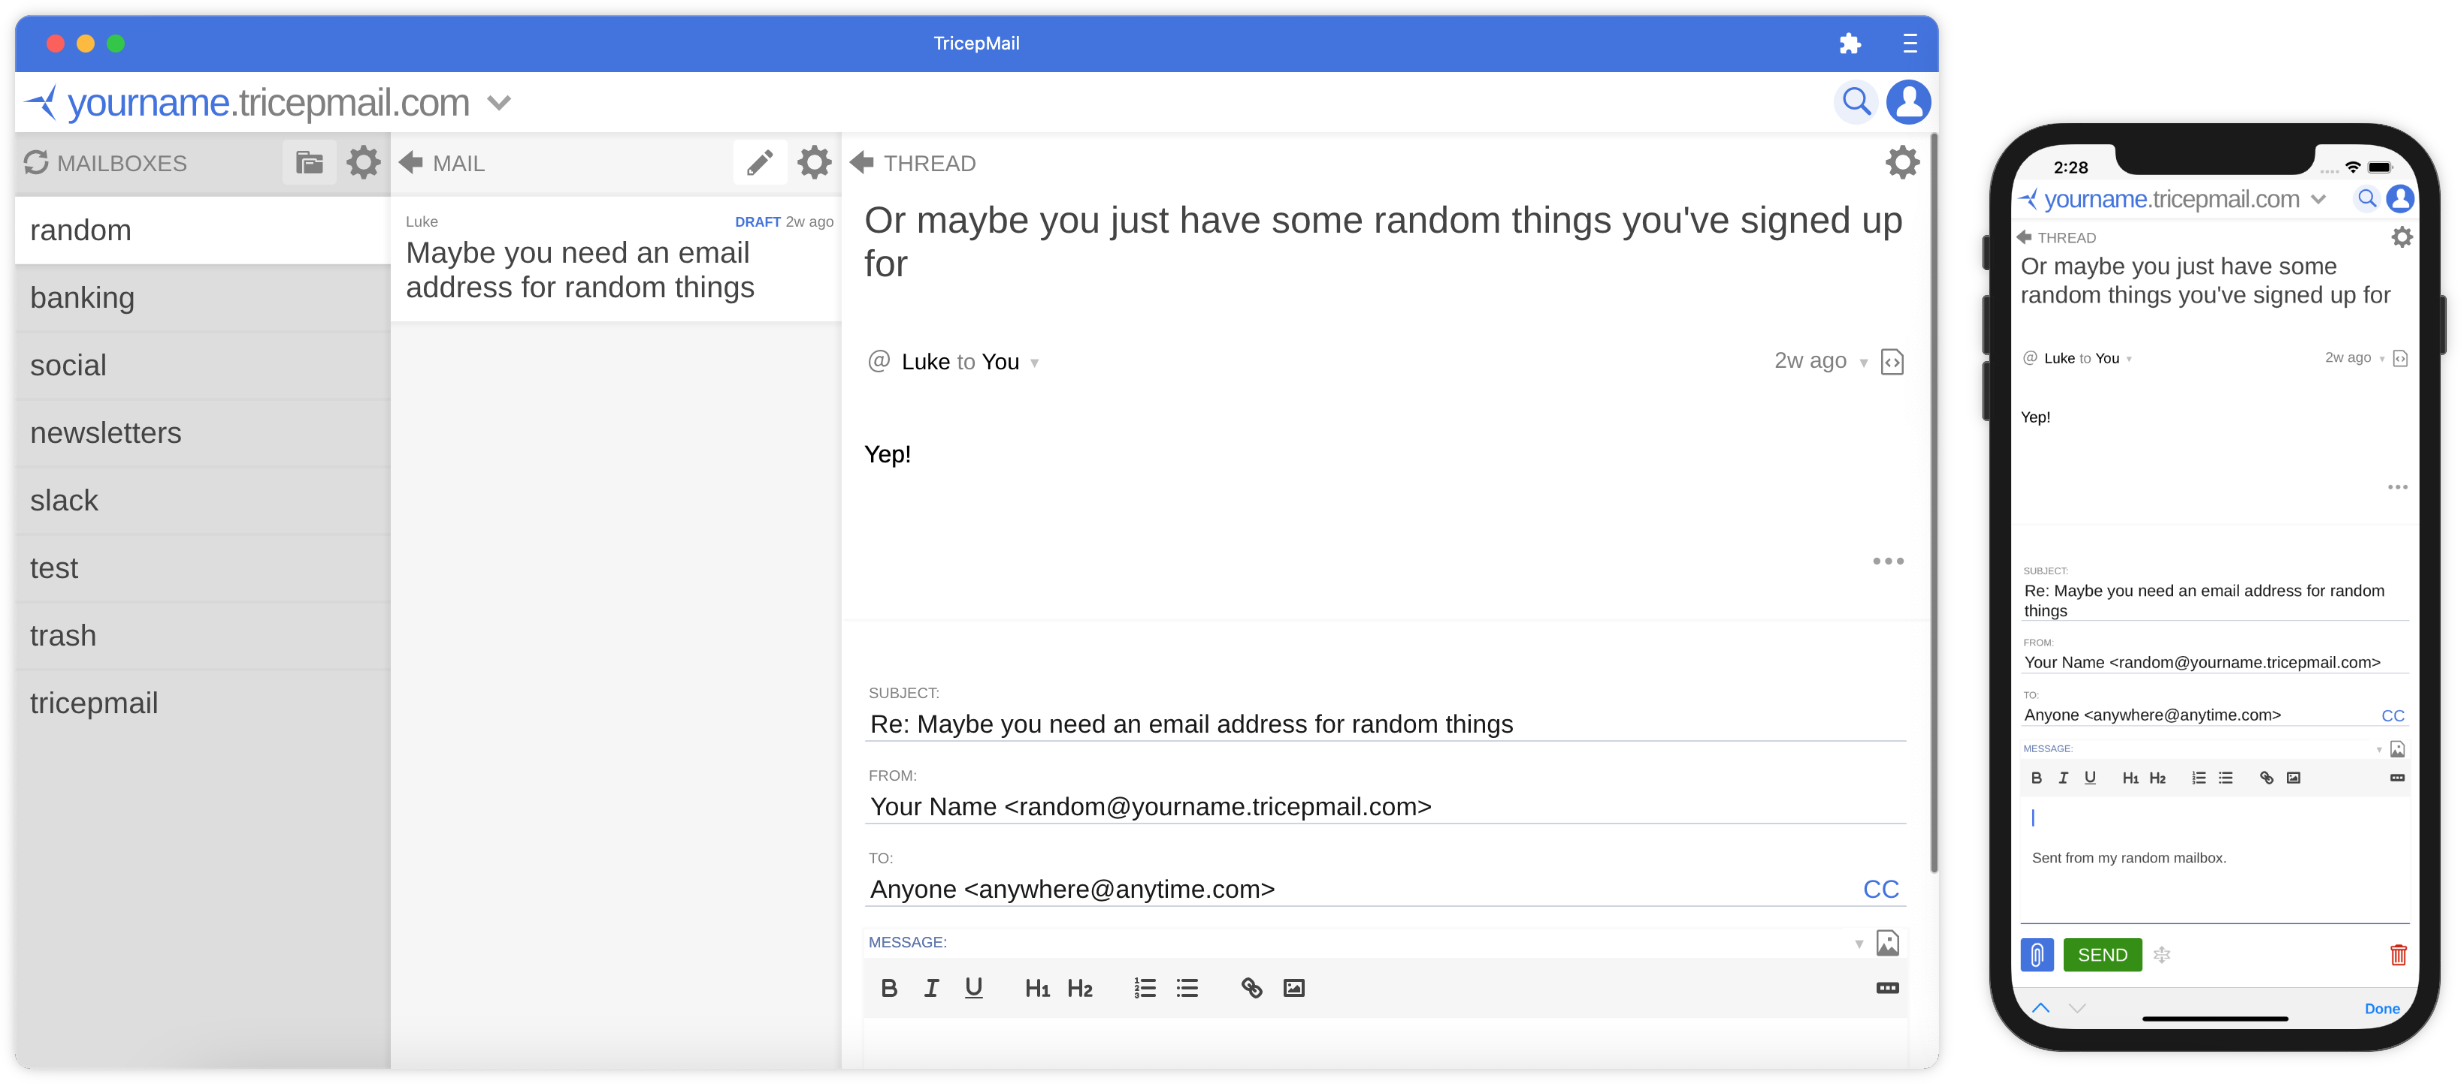Tap previous field up chevron on phone
2462x1084 pixels.
coord(2041,1008)
